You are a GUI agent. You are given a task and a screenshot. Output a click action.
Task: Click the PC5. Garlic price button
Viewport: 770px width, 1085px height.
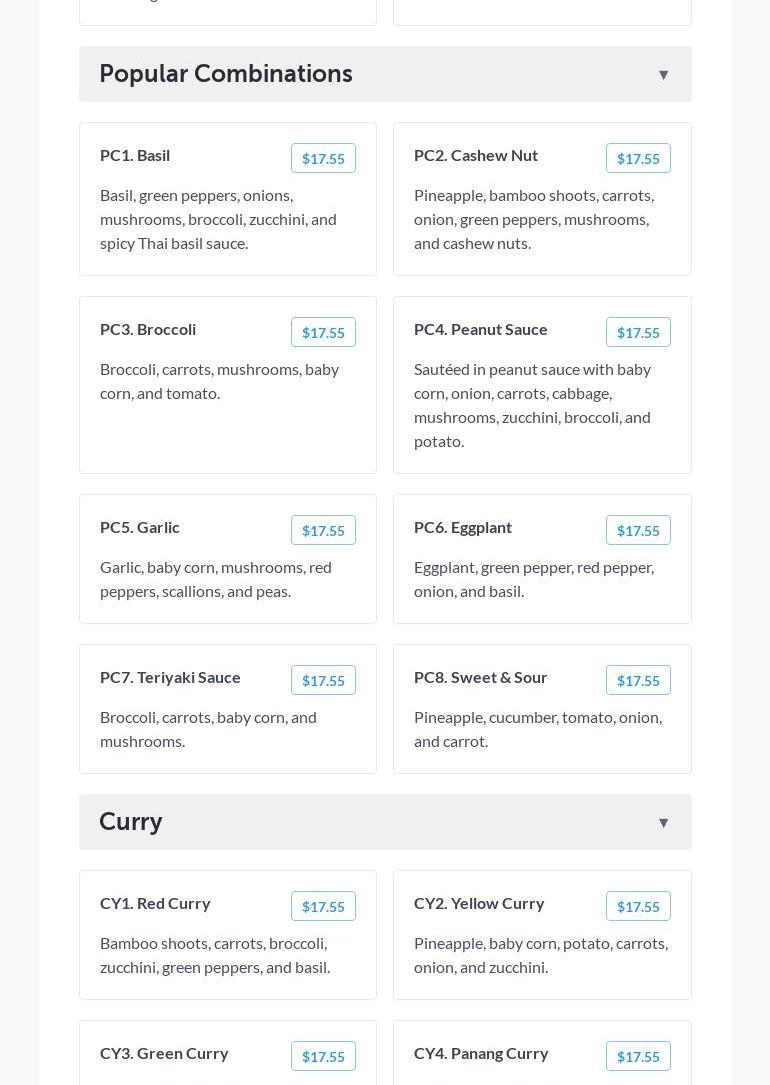point(323,530)
